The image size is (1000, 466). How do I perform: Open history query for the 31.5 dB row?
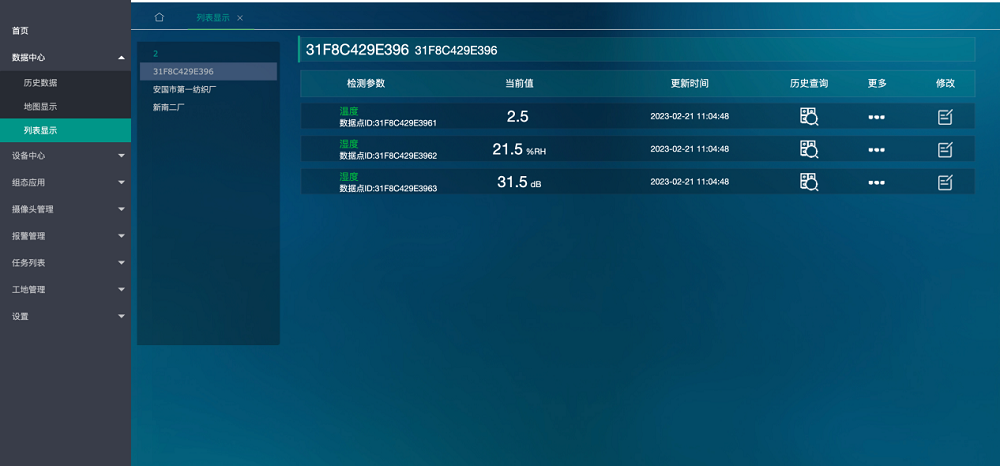(x=808, y=182)
